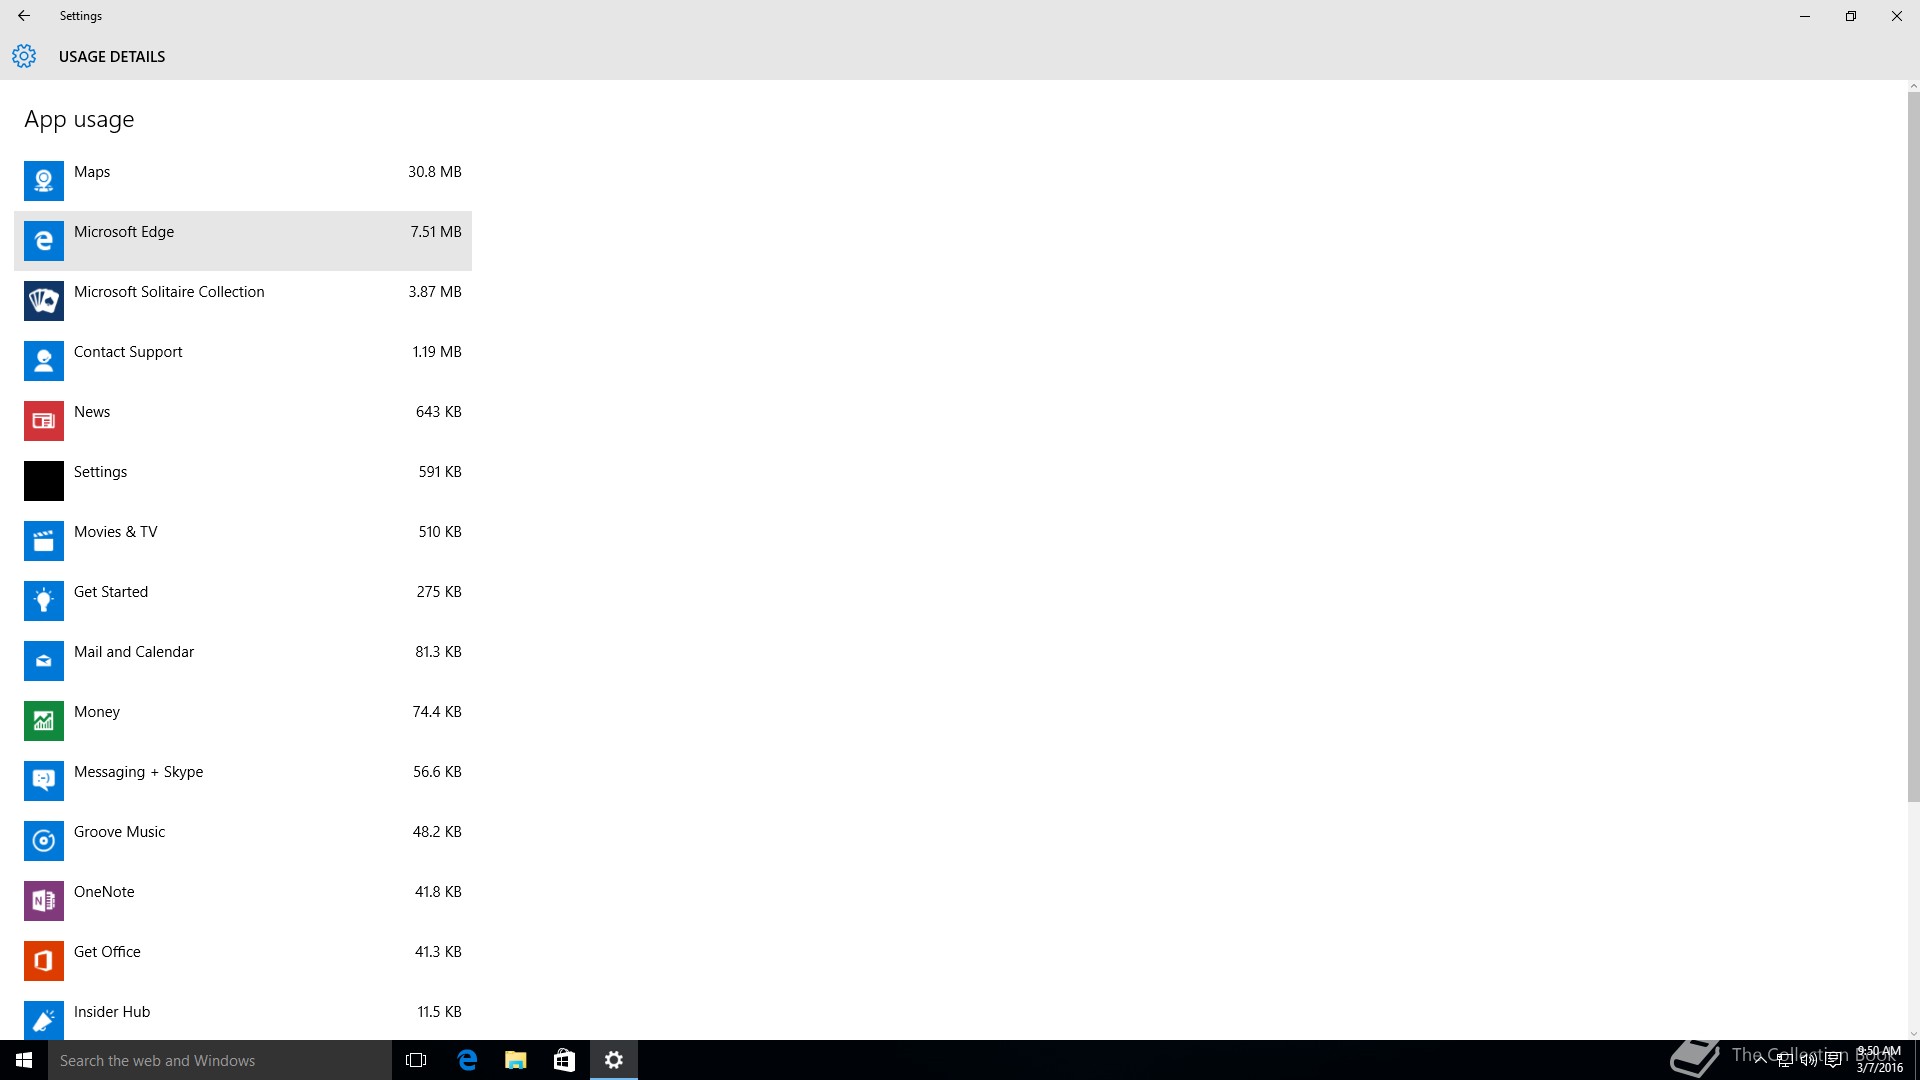1920x1080 pixels.
Task: Click the Get Started lightbulb icon
Action: tap(44, 601)
